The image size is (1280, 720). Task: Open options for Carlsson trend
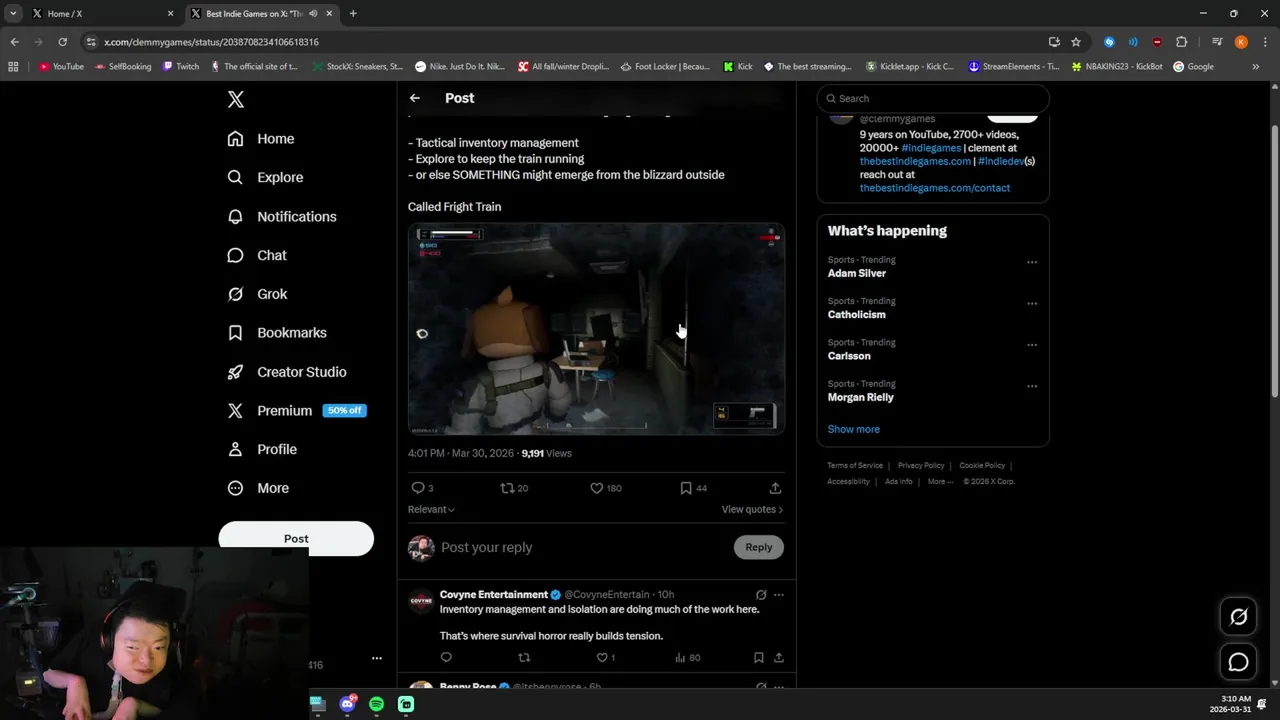point(1032,344)
